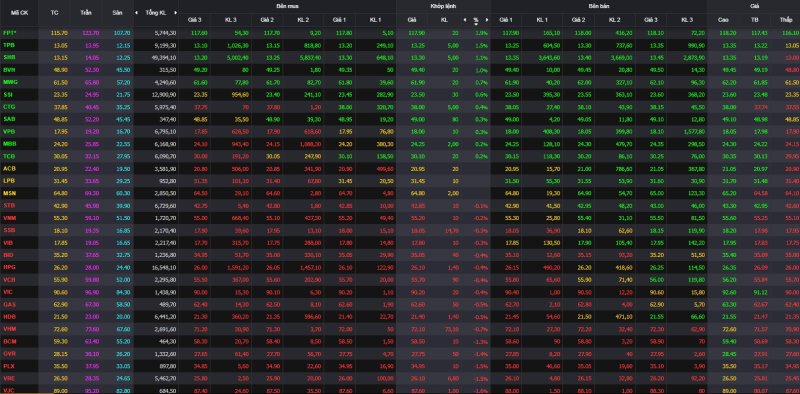
Task: Open MWG stock ticker
Action: click(x=9, y=82)
